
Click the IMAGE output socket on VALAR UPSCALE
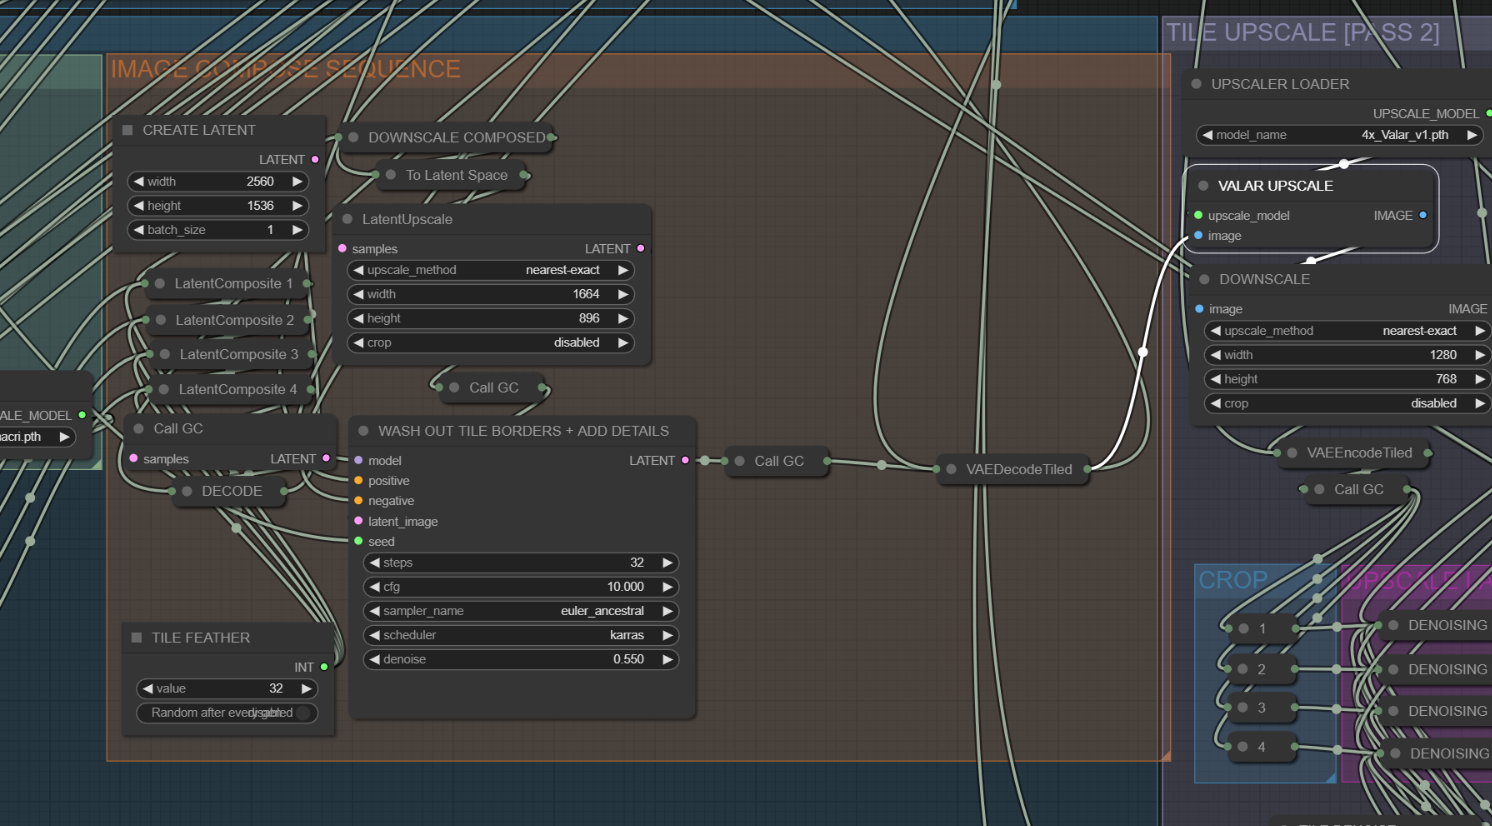pyautogui.click(x=1423, y=215)
